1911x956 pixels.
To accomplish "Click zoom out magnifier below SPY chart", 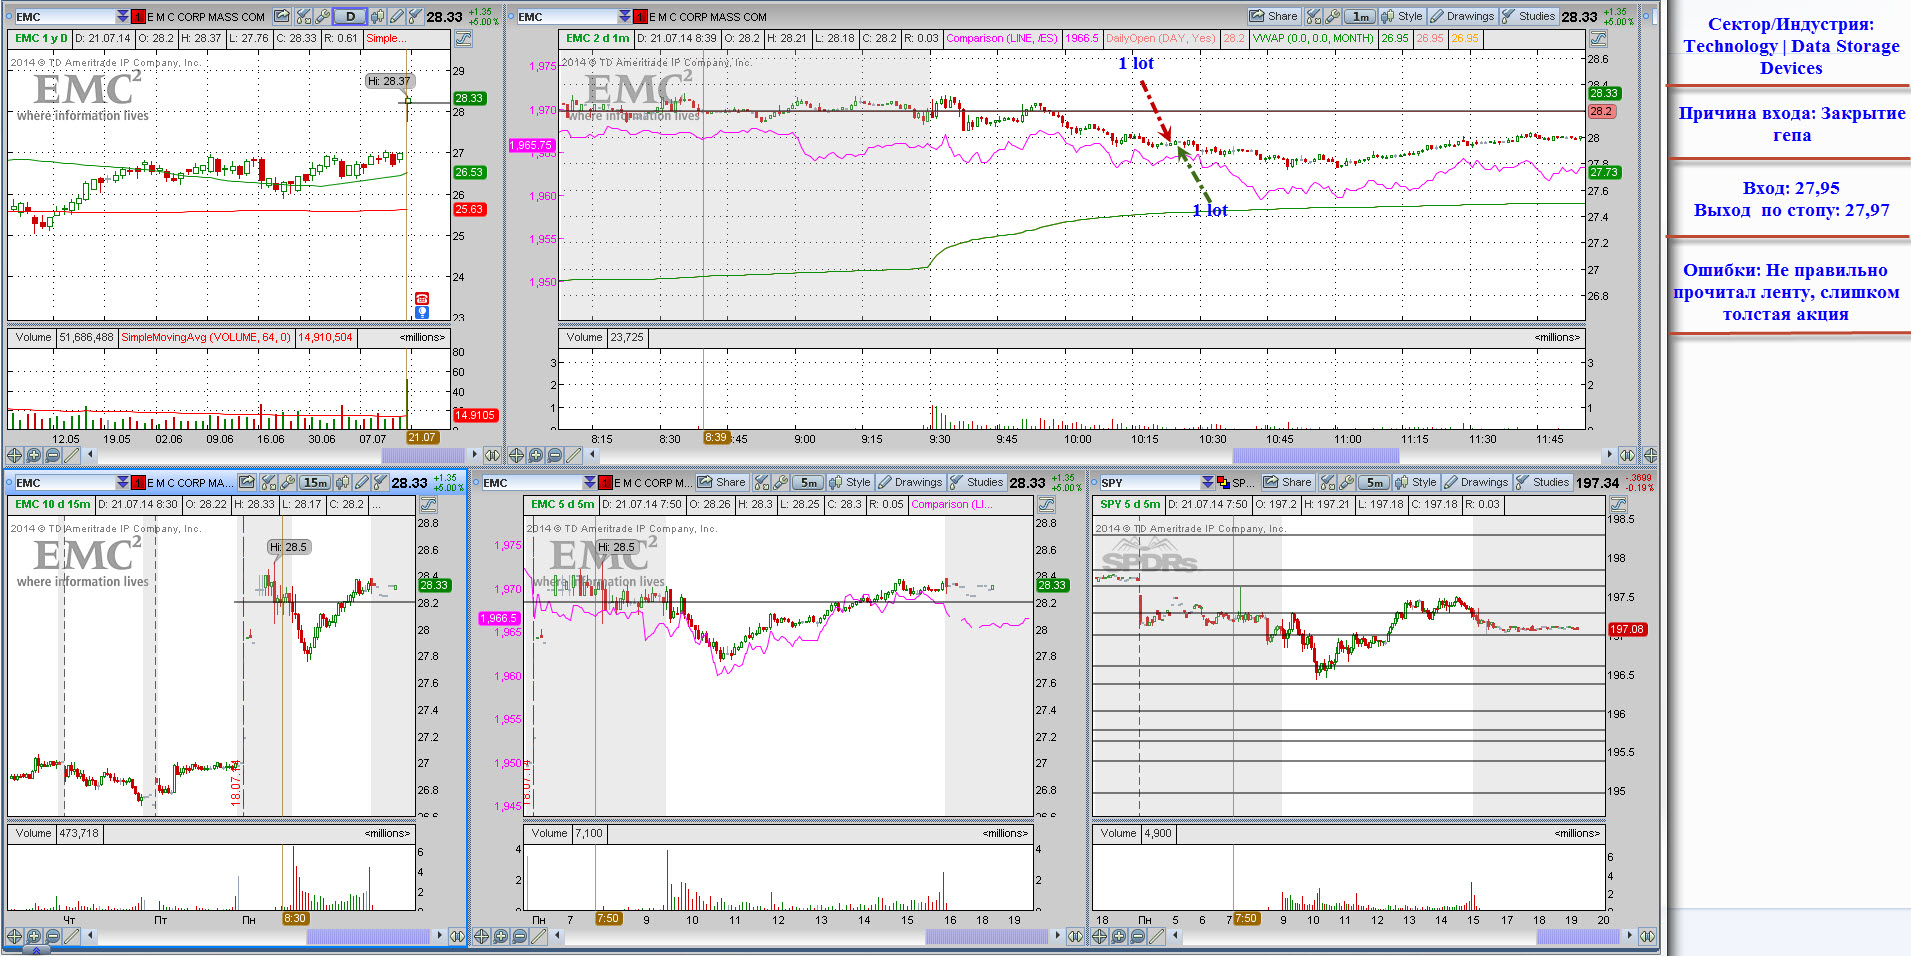I will pyautogui.click(x=1137, y=936).
